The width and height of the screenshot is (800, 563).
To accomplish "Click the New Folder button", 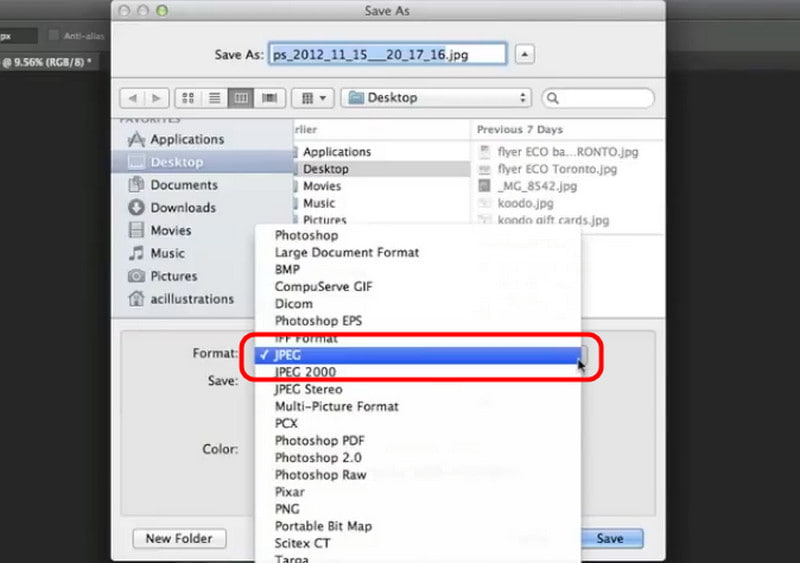I will [x=179, y=538].
